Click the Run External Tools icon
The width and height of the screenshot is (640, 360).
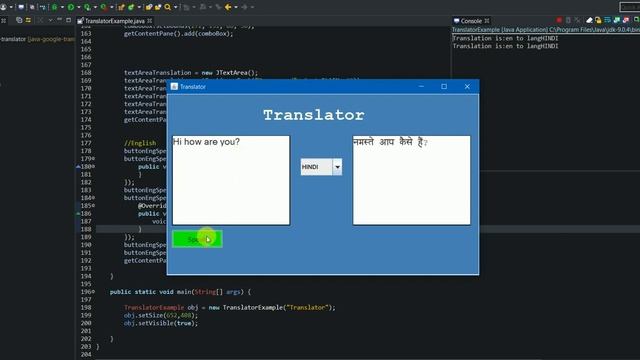click(x=103, y=7)
